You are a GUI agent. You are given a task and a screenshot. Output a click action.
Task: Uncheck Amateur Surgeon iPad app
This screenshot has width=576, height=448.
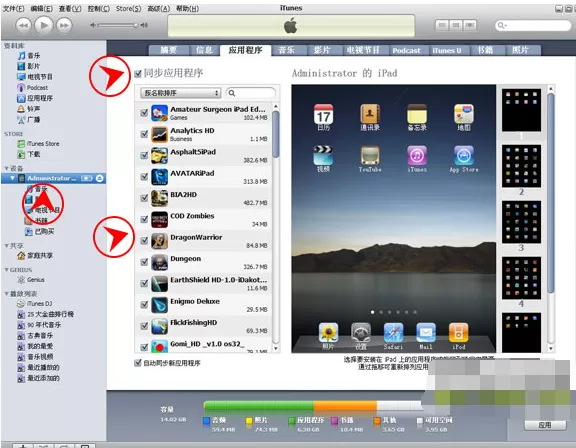point(144,113)
